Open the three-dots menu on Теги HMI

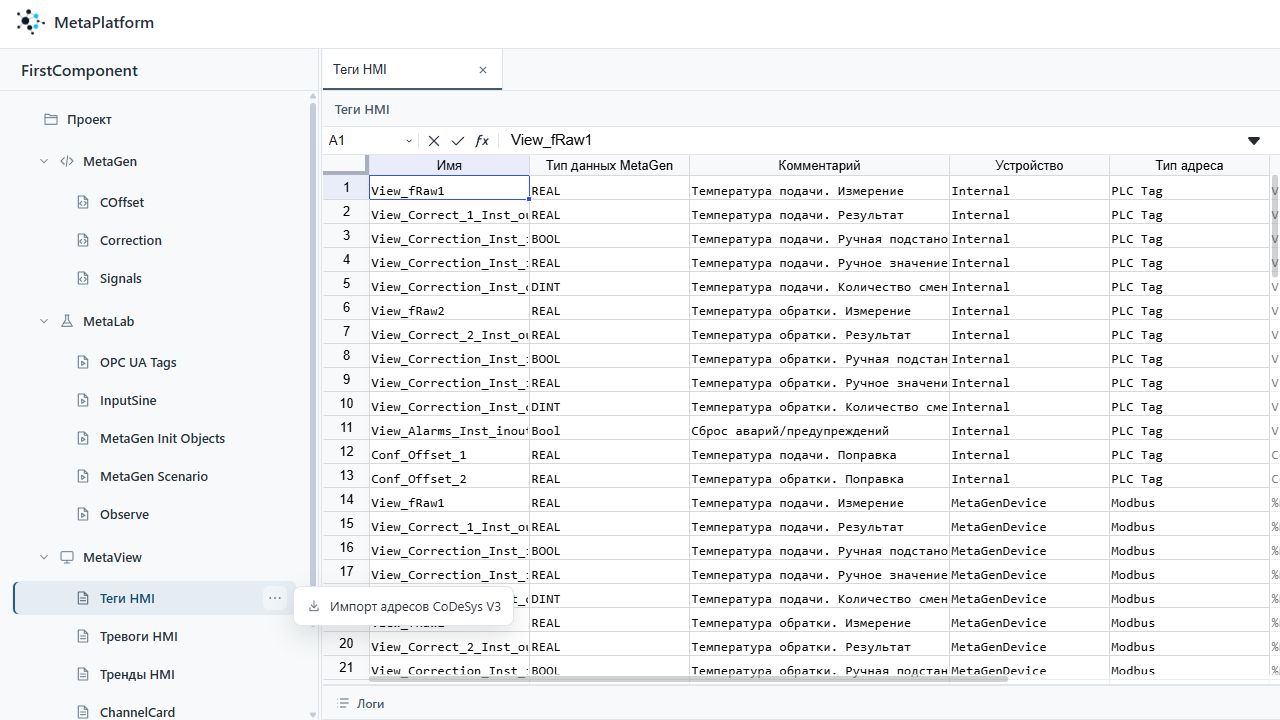point(274,598)
